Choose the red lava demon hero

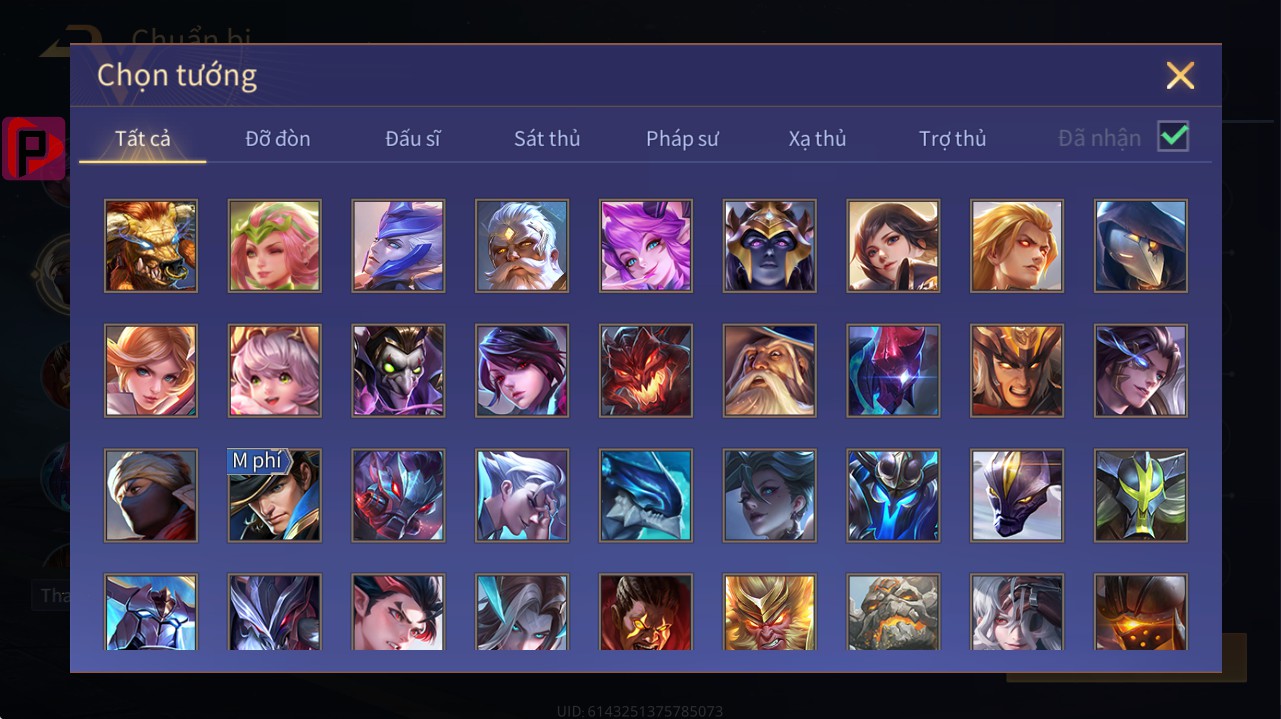[x=646, y=370]
